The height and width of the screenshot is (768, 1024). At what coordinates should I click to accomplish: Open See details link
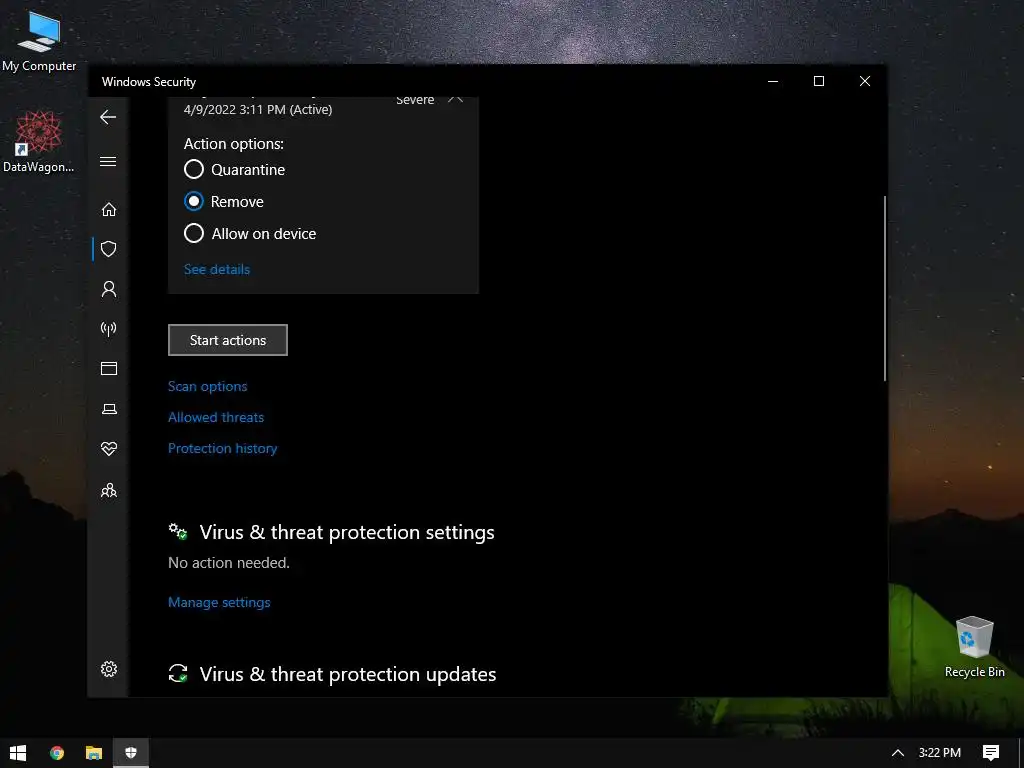coord(217,269)
